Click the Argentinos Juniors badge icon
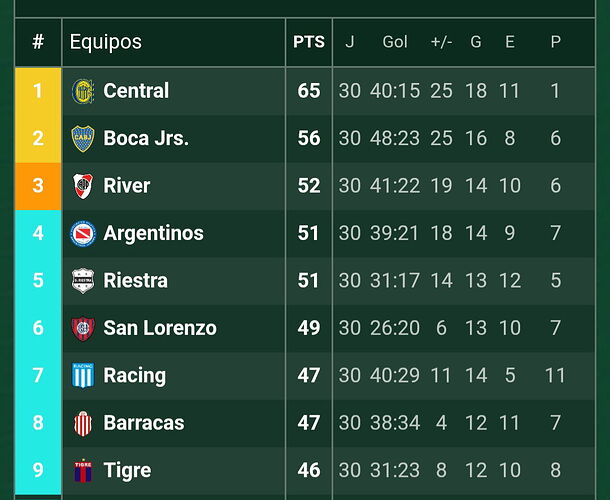 pyautogui.click(x=82, y=233)
